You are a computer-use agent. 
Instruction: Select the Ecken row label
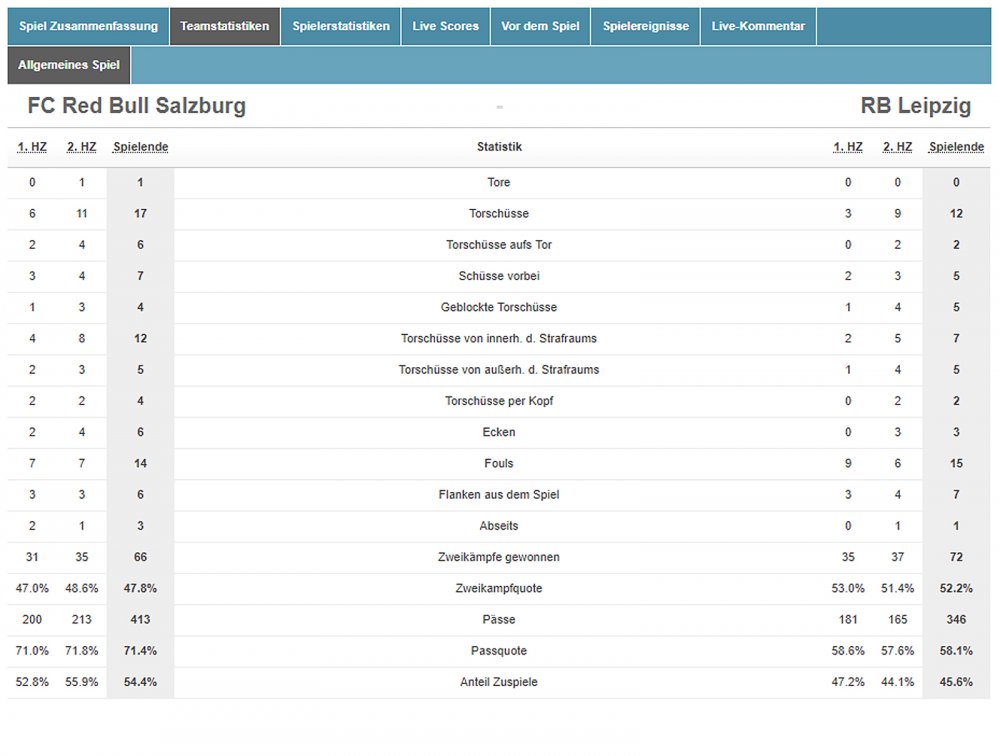tap(499, 433)
